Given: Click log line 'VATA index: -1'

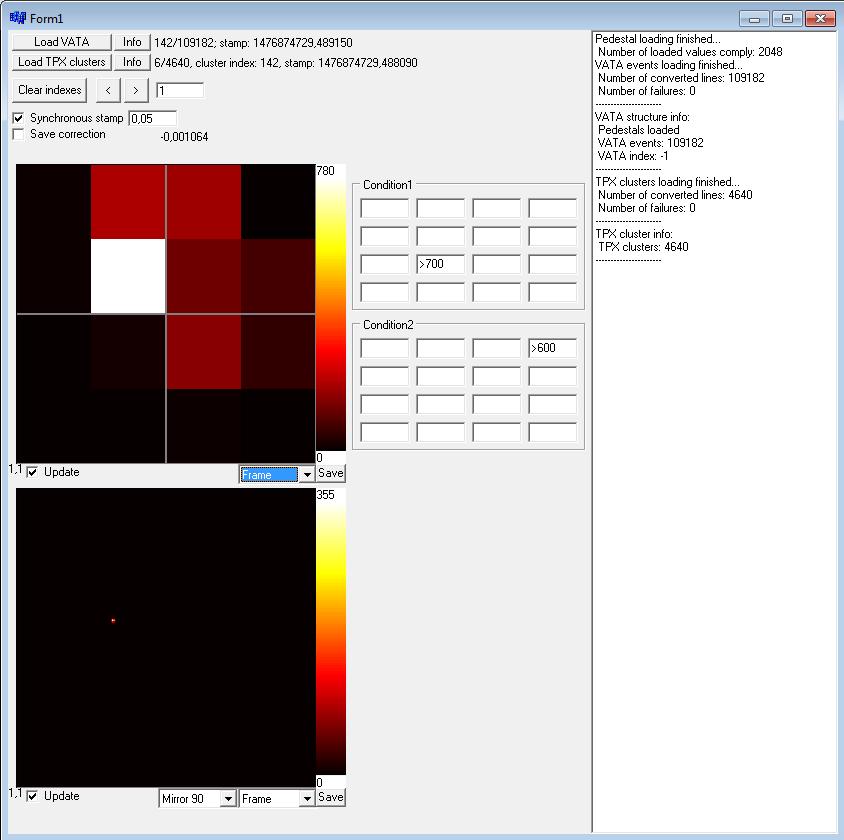Looking at the screenshot, I should point(633,156).
